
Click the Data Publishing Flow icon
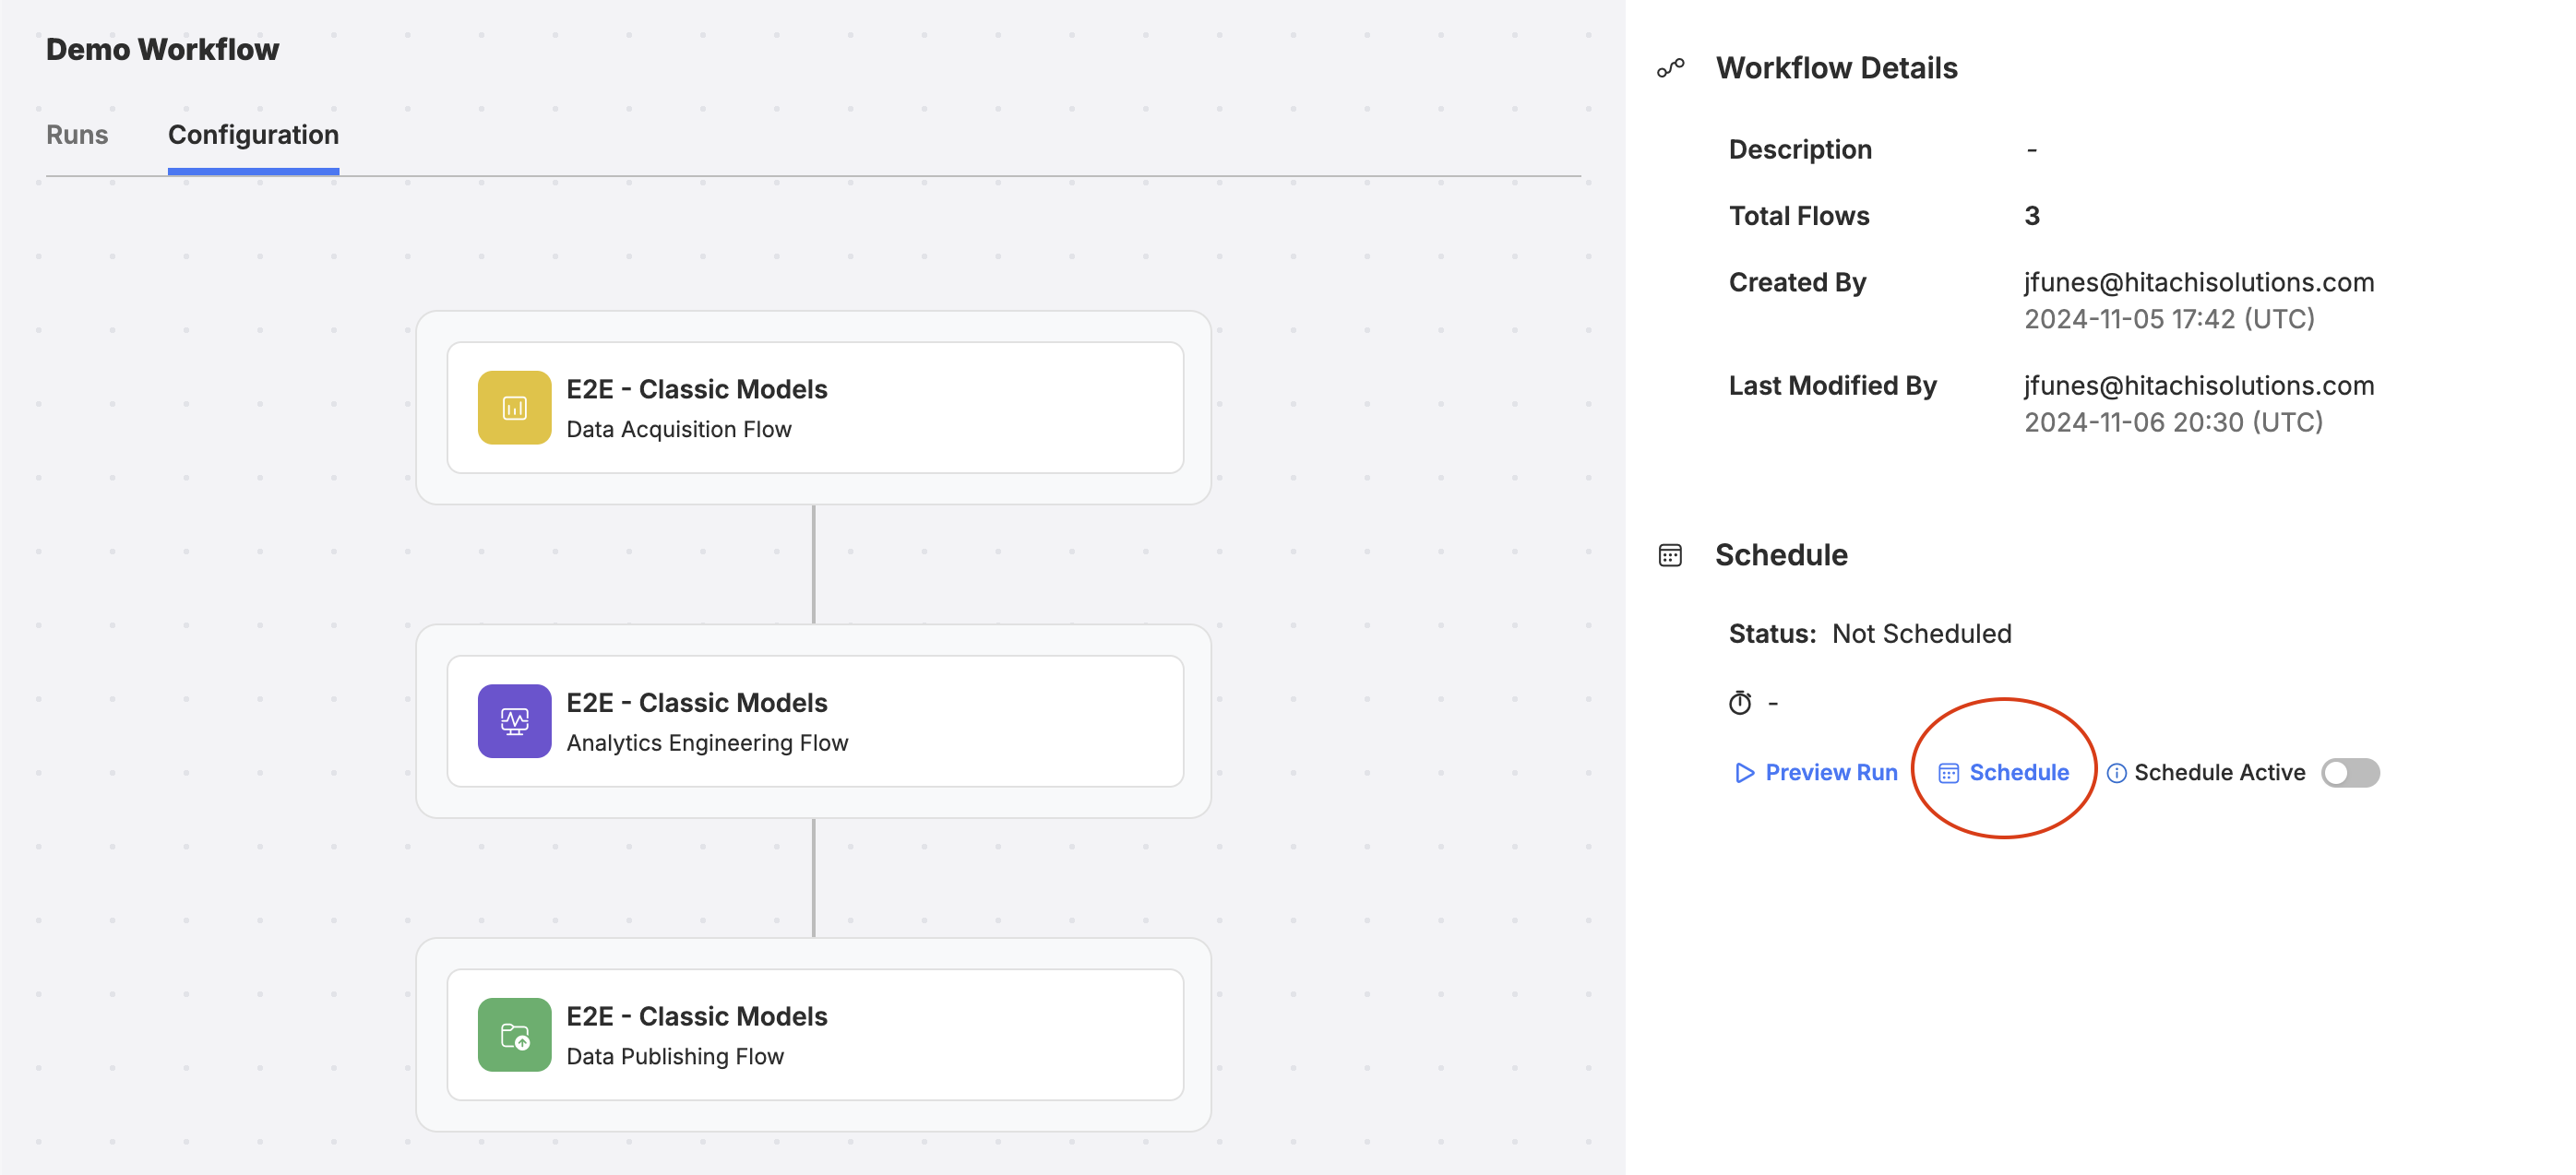click(513, 1034)
